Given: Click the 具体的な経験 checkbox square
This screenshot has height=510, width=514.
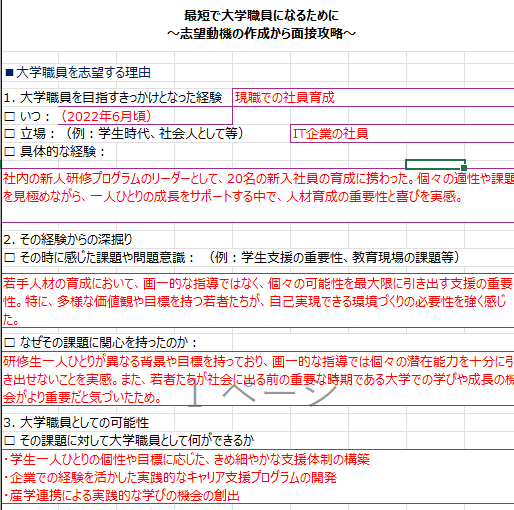Looking at the screenshot, I should pyautogui.click(x=10, y=152).
